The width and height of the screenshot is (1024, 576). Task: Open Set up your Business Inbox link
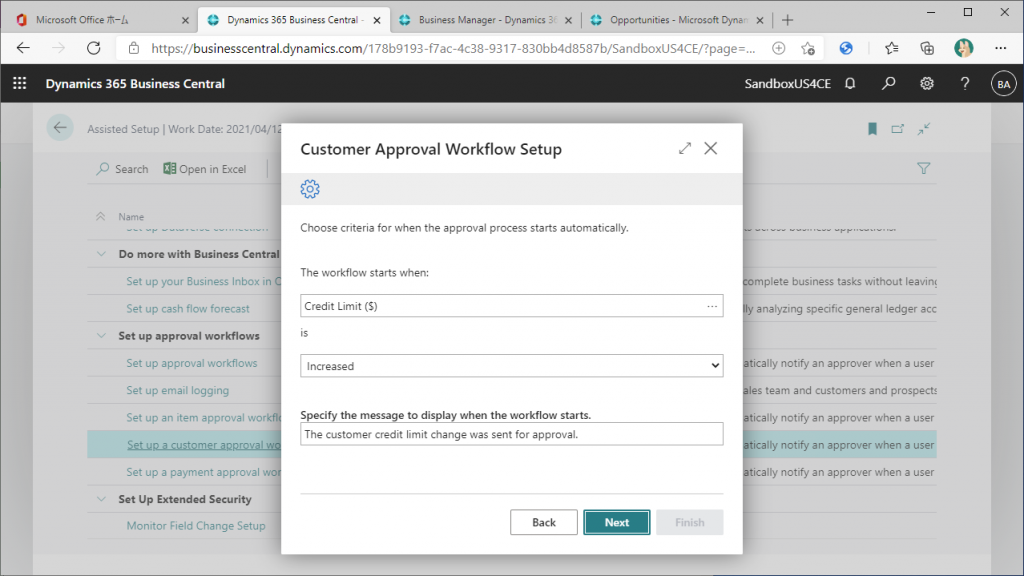point(203,281)
